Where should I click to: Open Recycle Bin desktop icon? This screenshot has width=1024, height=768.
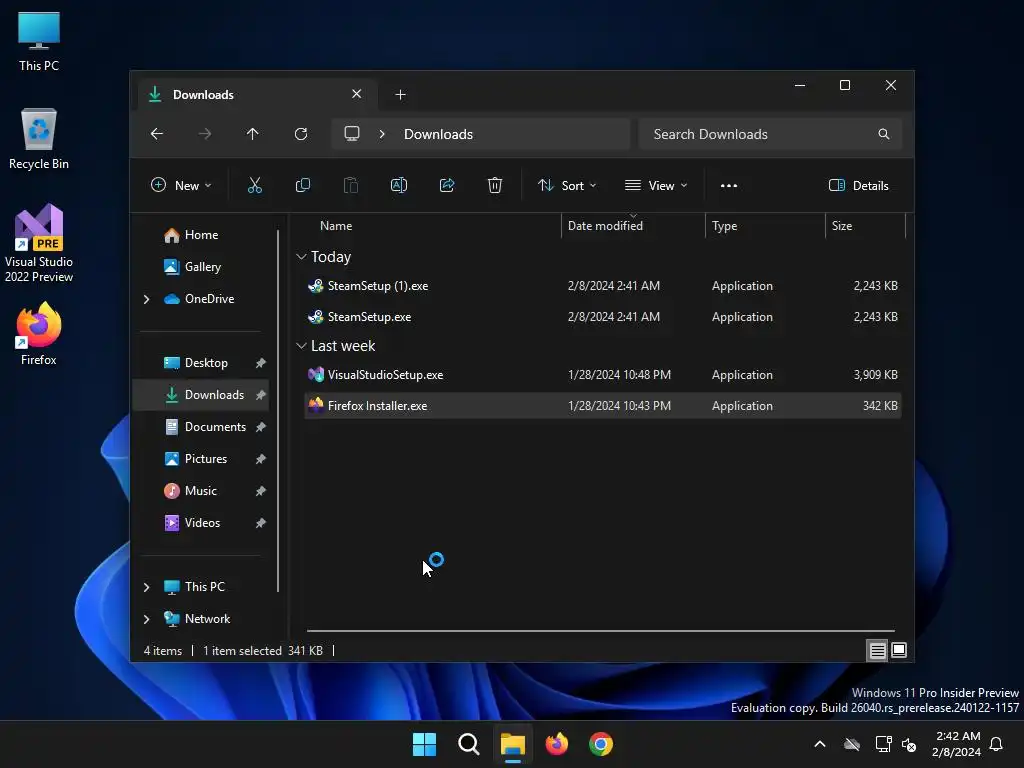coord(39,139)
